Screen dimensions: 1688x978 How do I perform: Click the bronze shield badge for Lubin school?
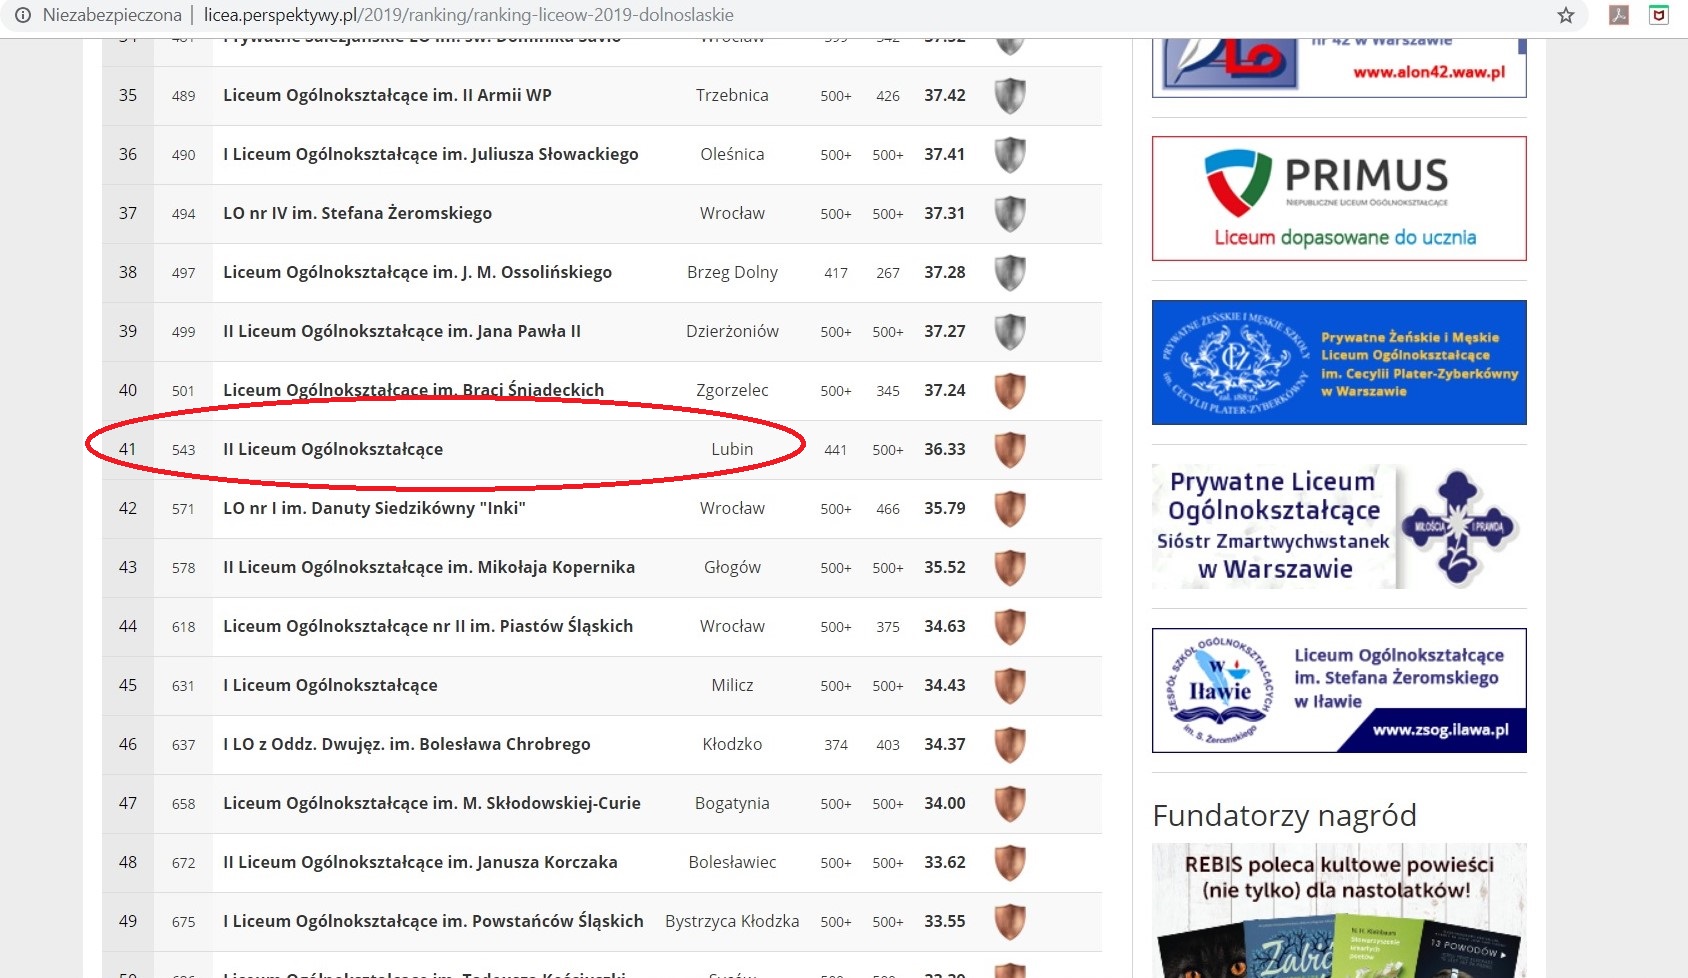pyautogui.click(x=1010, y=450)
